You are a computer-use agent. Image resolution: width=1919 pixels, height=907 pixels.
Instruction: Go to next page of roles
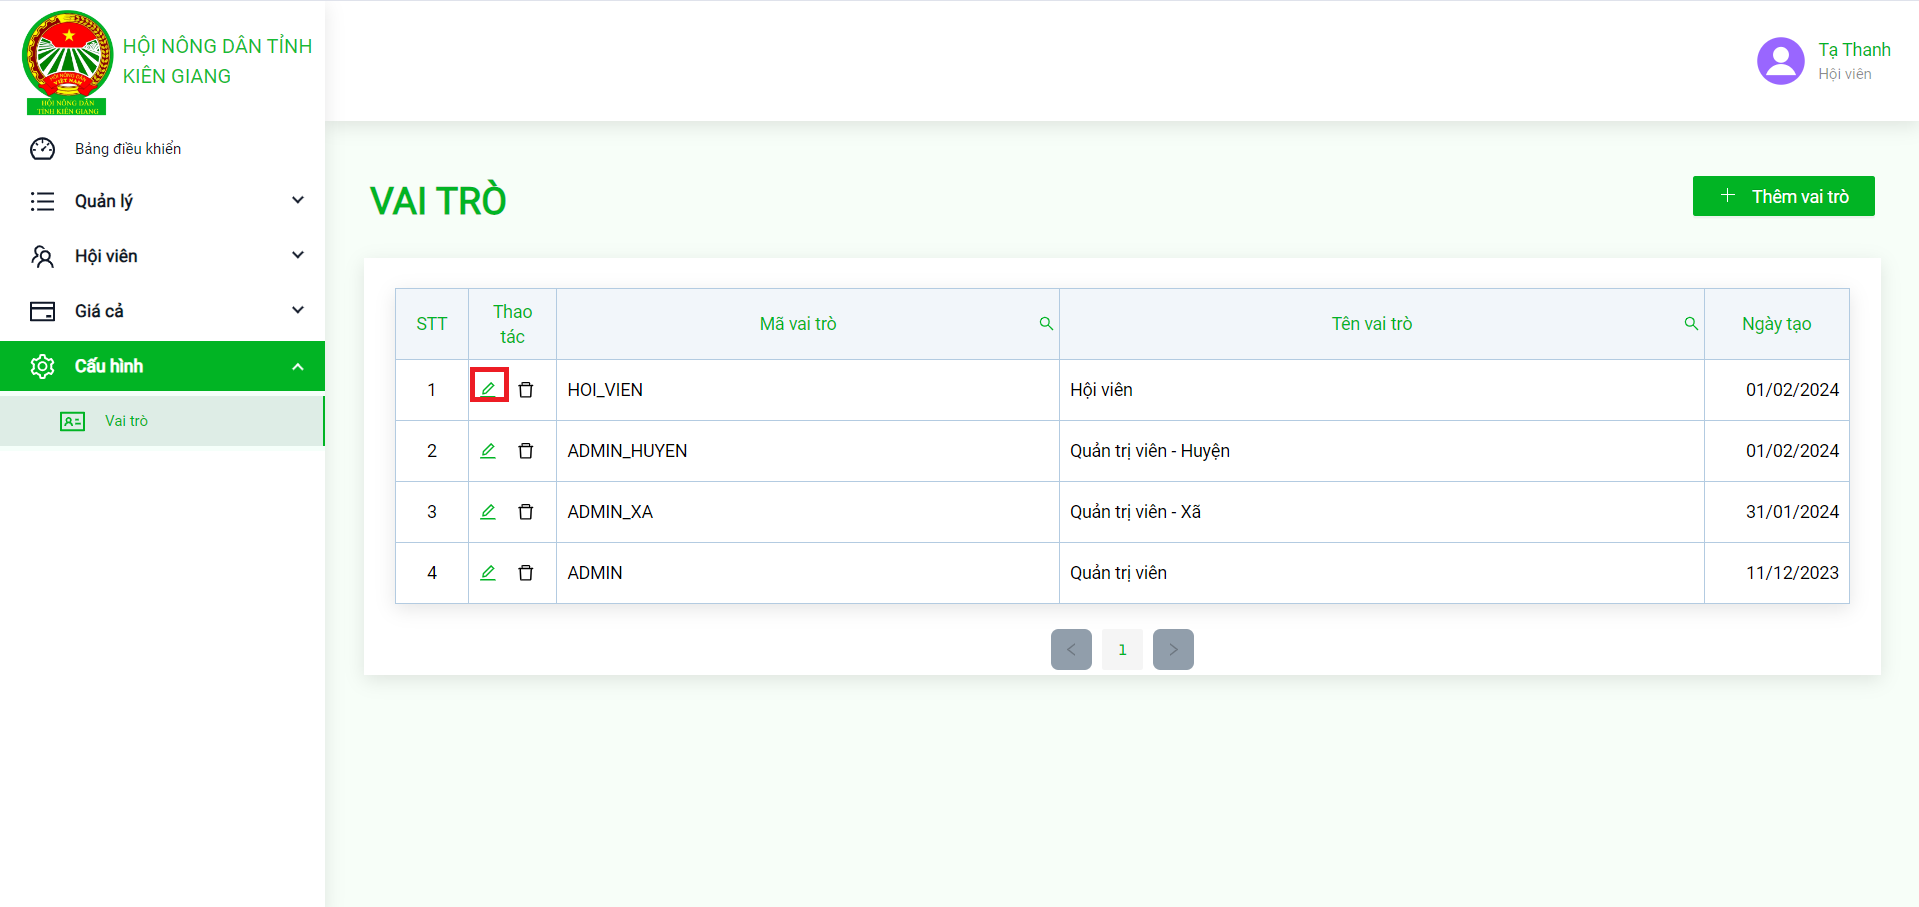(1173, 649)
